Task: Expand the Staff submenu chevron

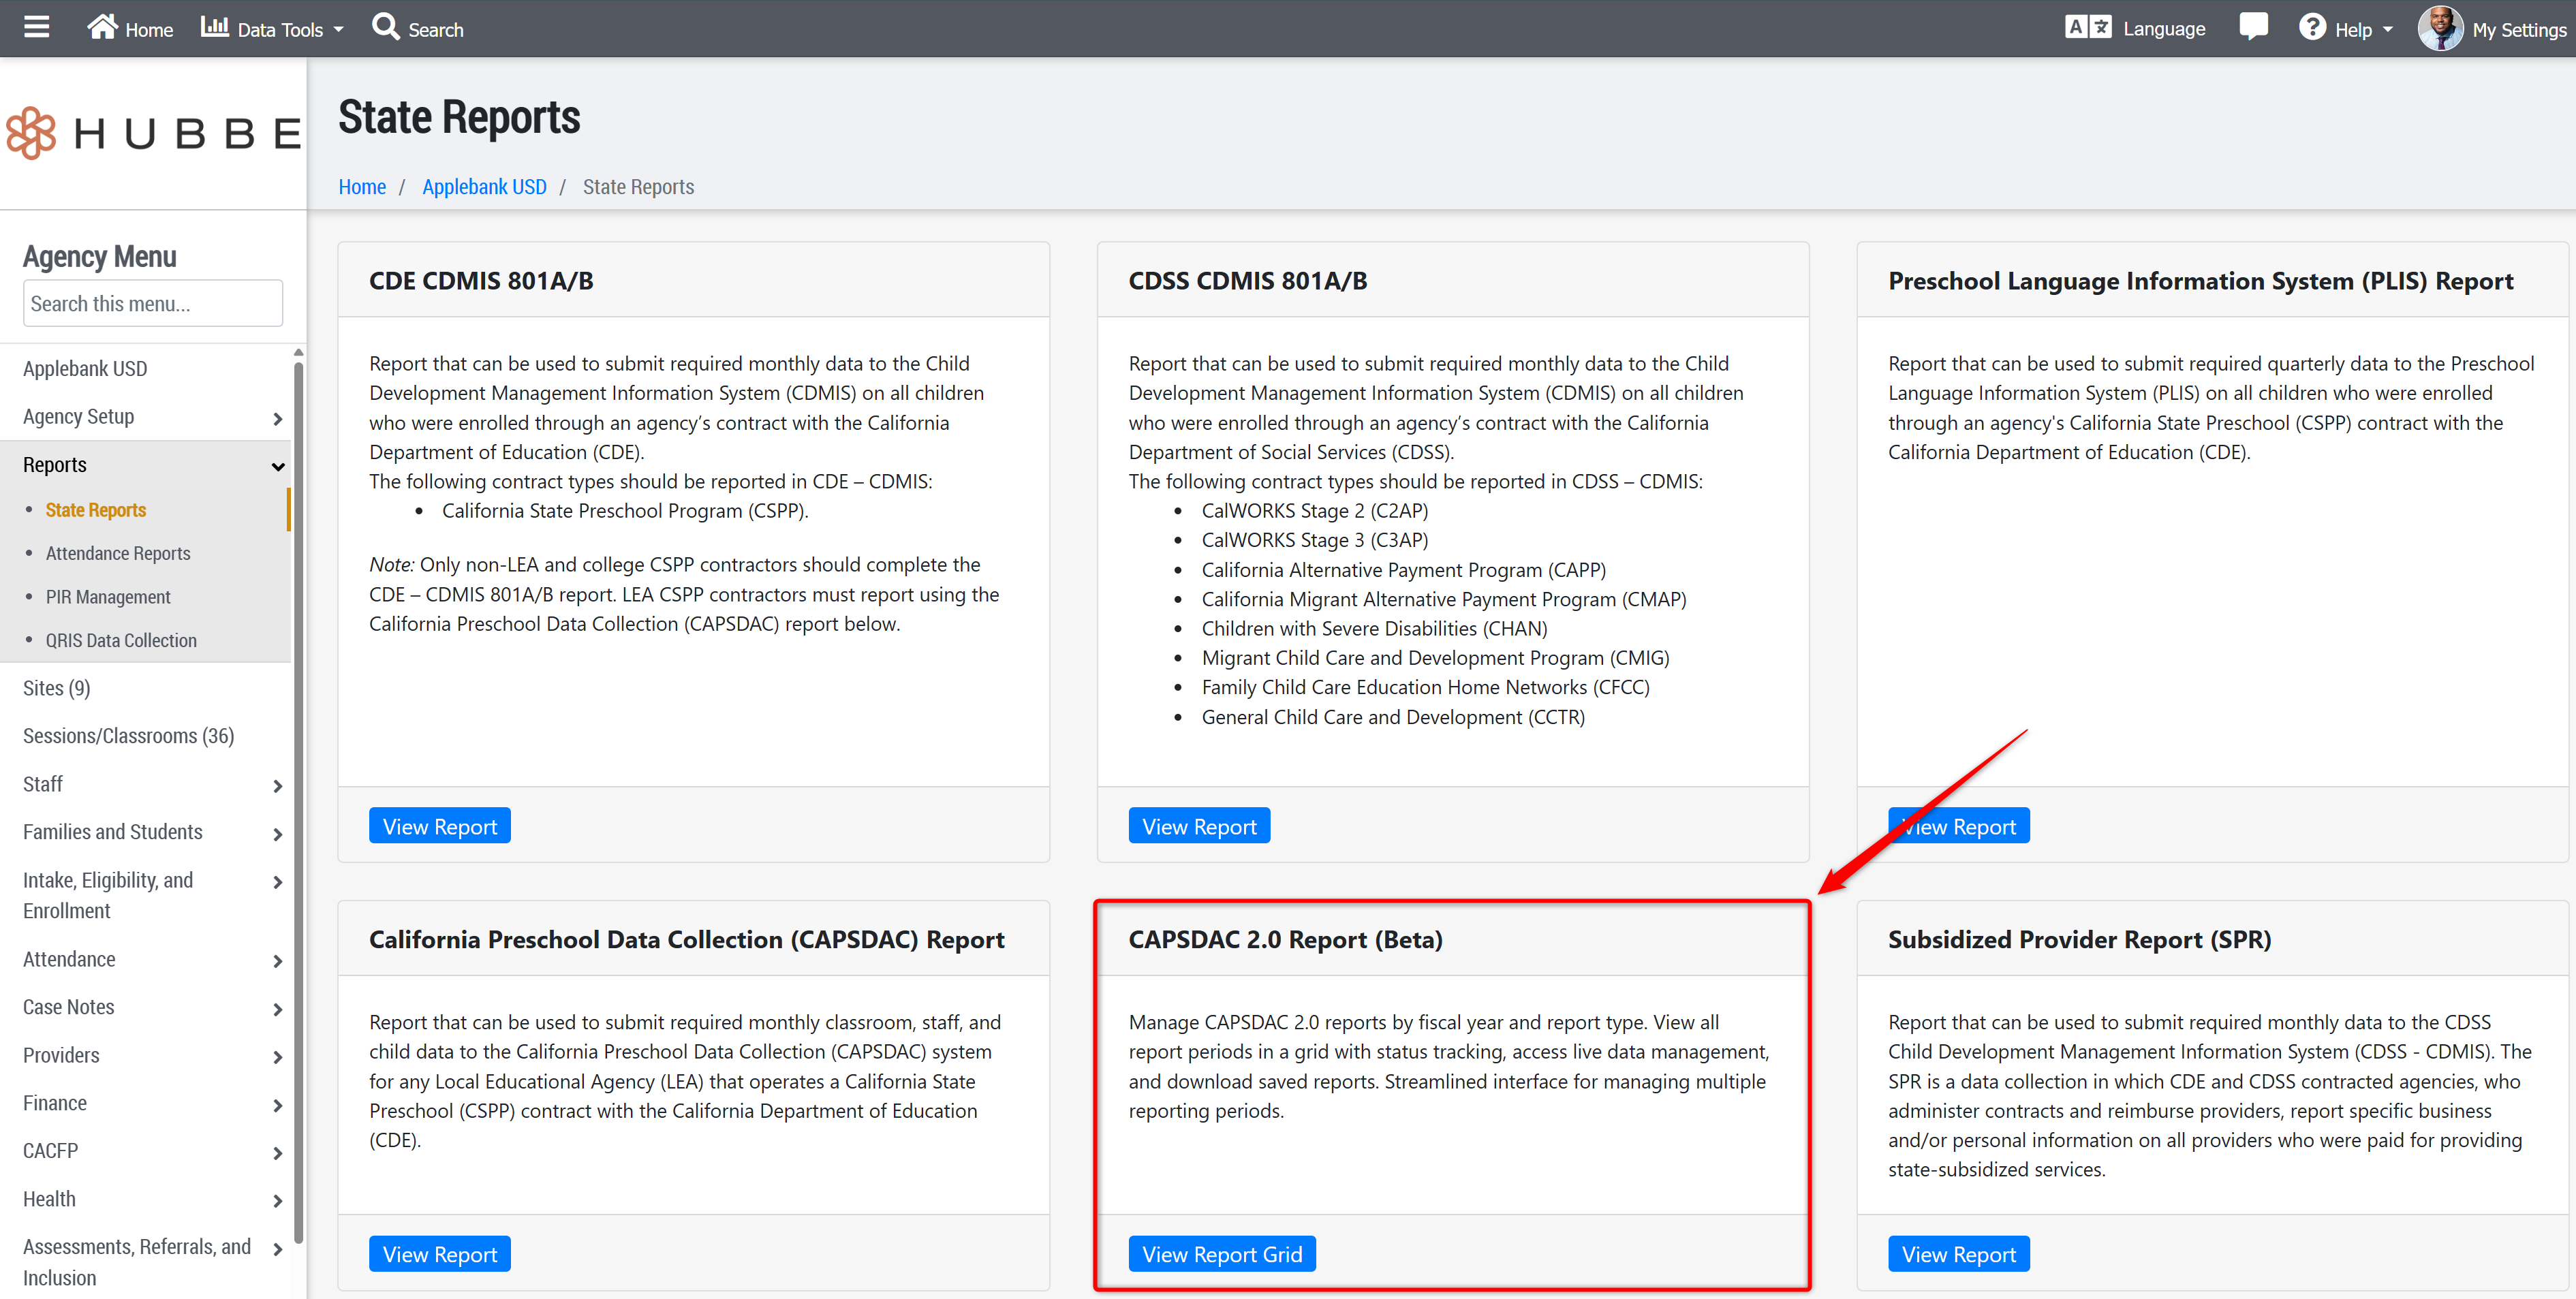Action: pos(277,786)
